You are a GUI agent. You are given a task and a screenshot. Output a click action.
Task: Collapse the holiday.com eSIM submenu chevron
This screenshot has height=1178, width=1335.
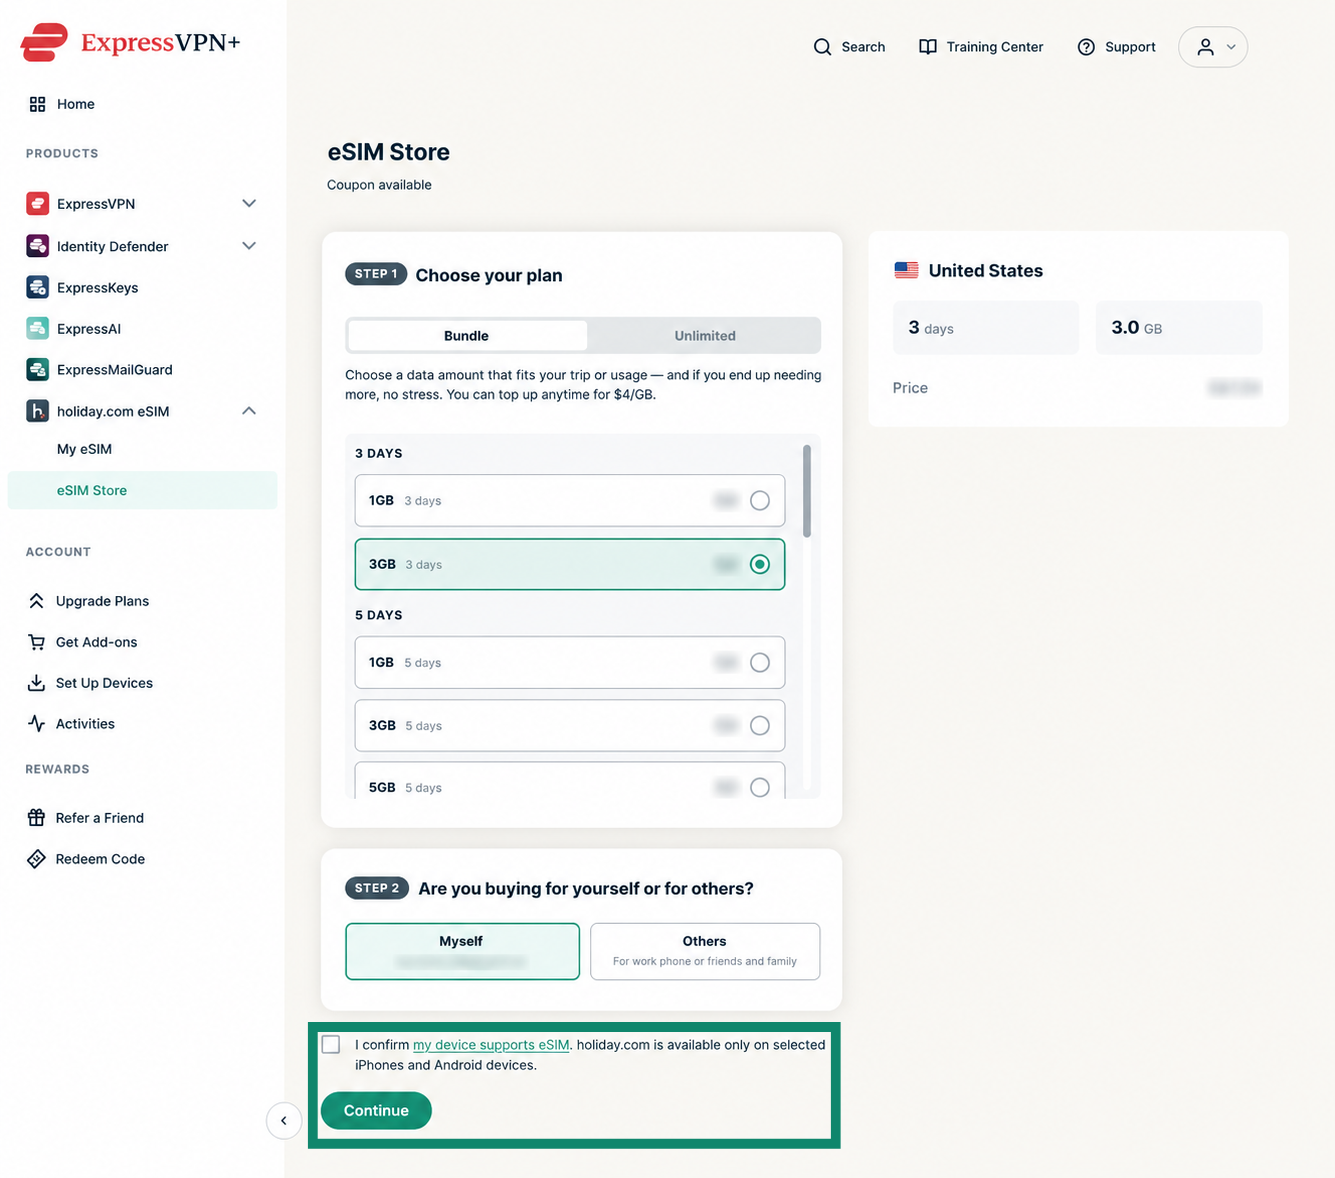tap(249, 411)
